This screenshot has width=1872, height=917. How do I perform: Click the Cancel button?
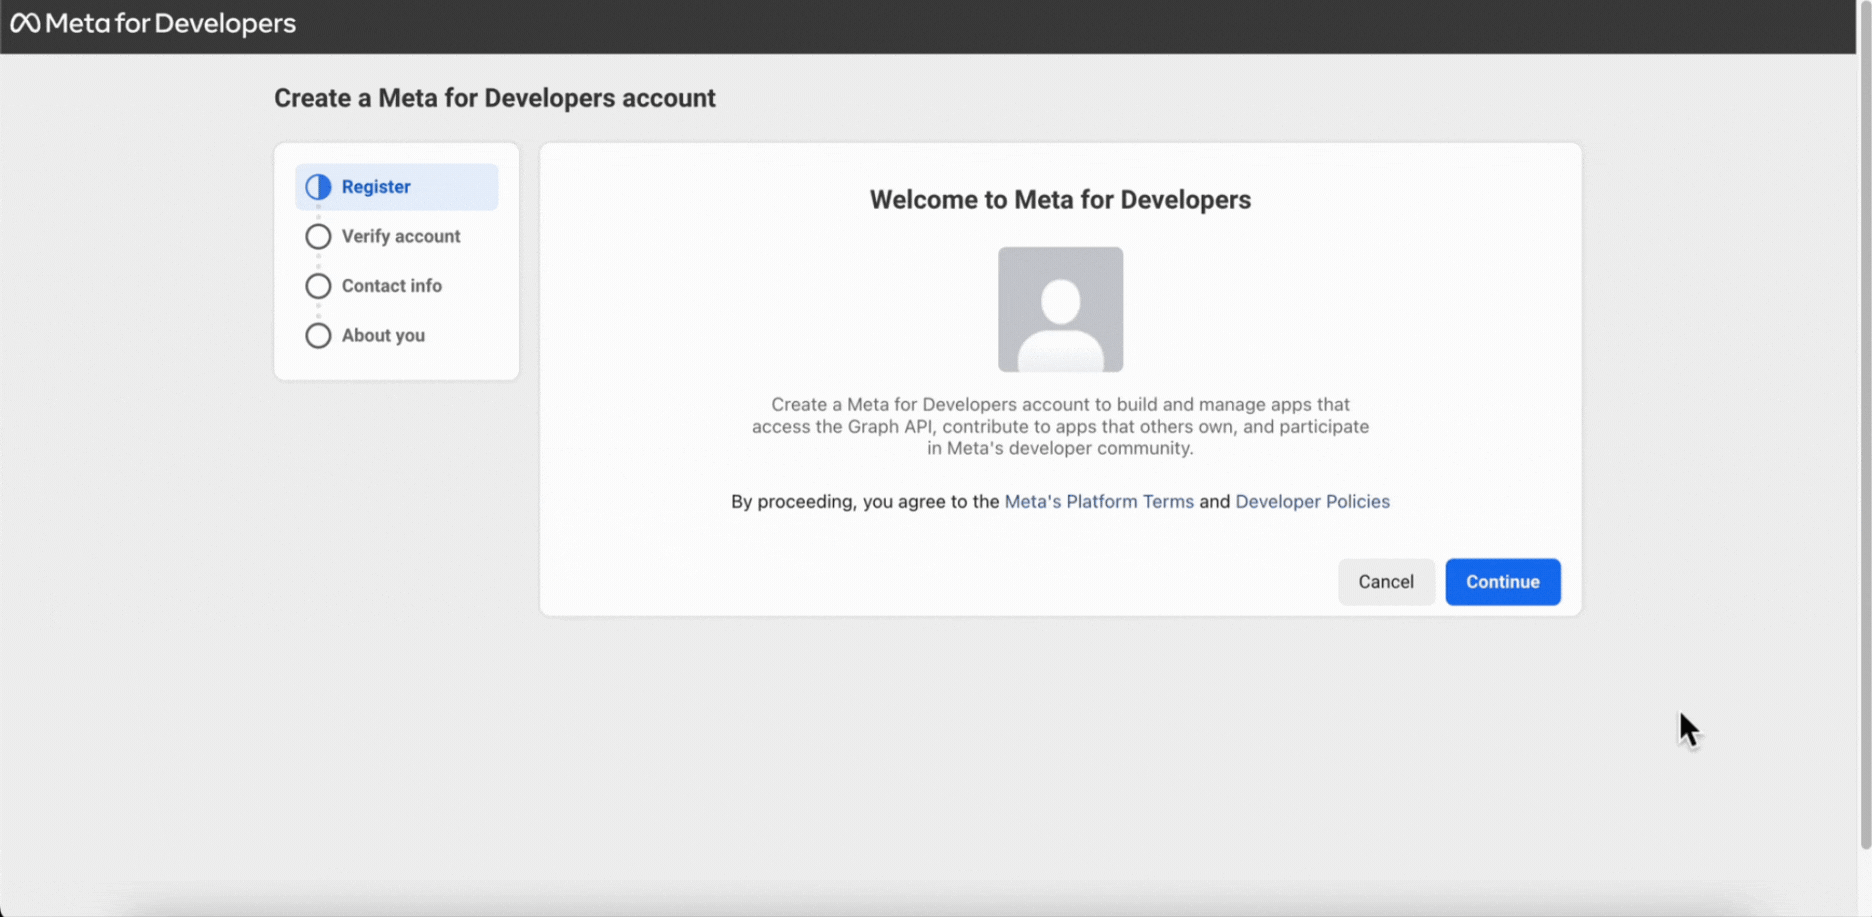1386,582
